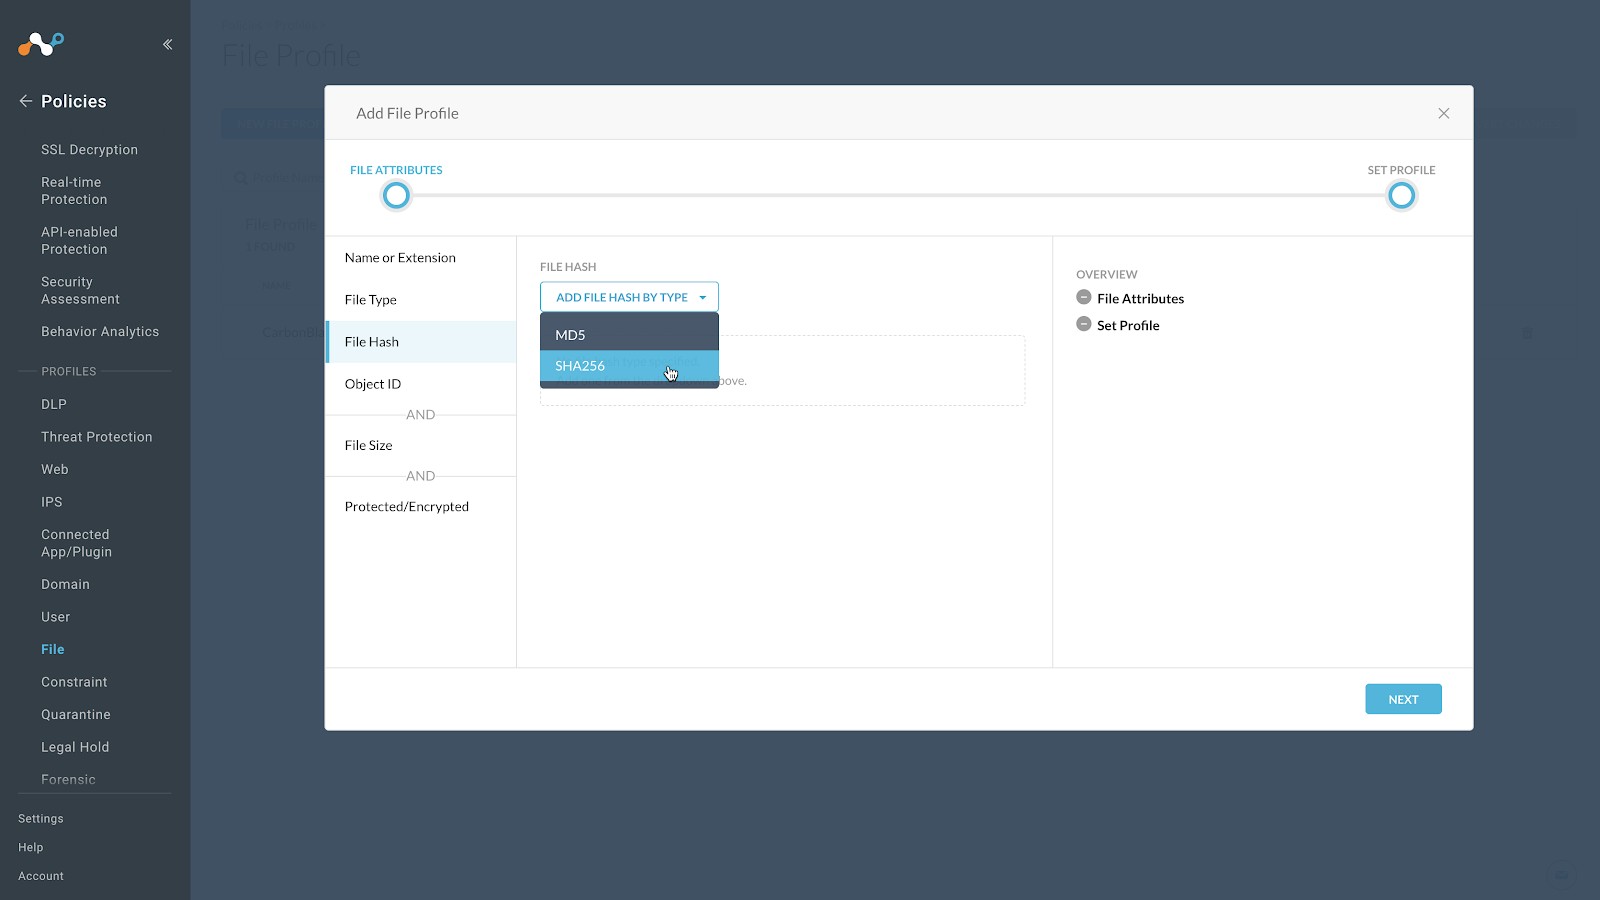
Task: Open Threat Protection under Profiles
Action: (x=96, y=436)
